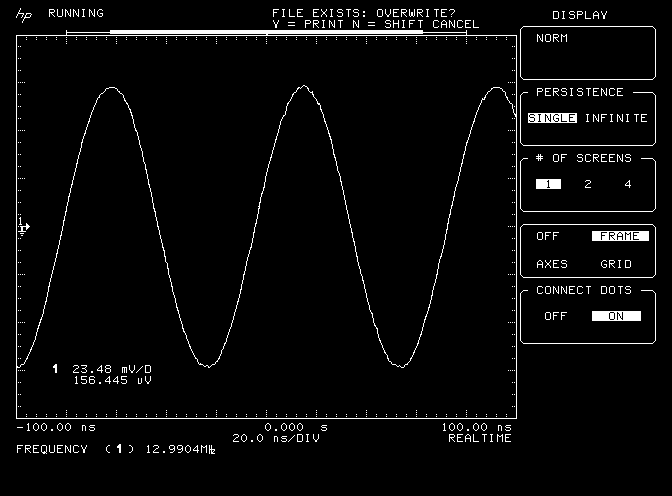This screenshot has width=672, height=496.
Task: Click the 23.48 mV/D channel sensitivity readout
Action: [110, 369]
